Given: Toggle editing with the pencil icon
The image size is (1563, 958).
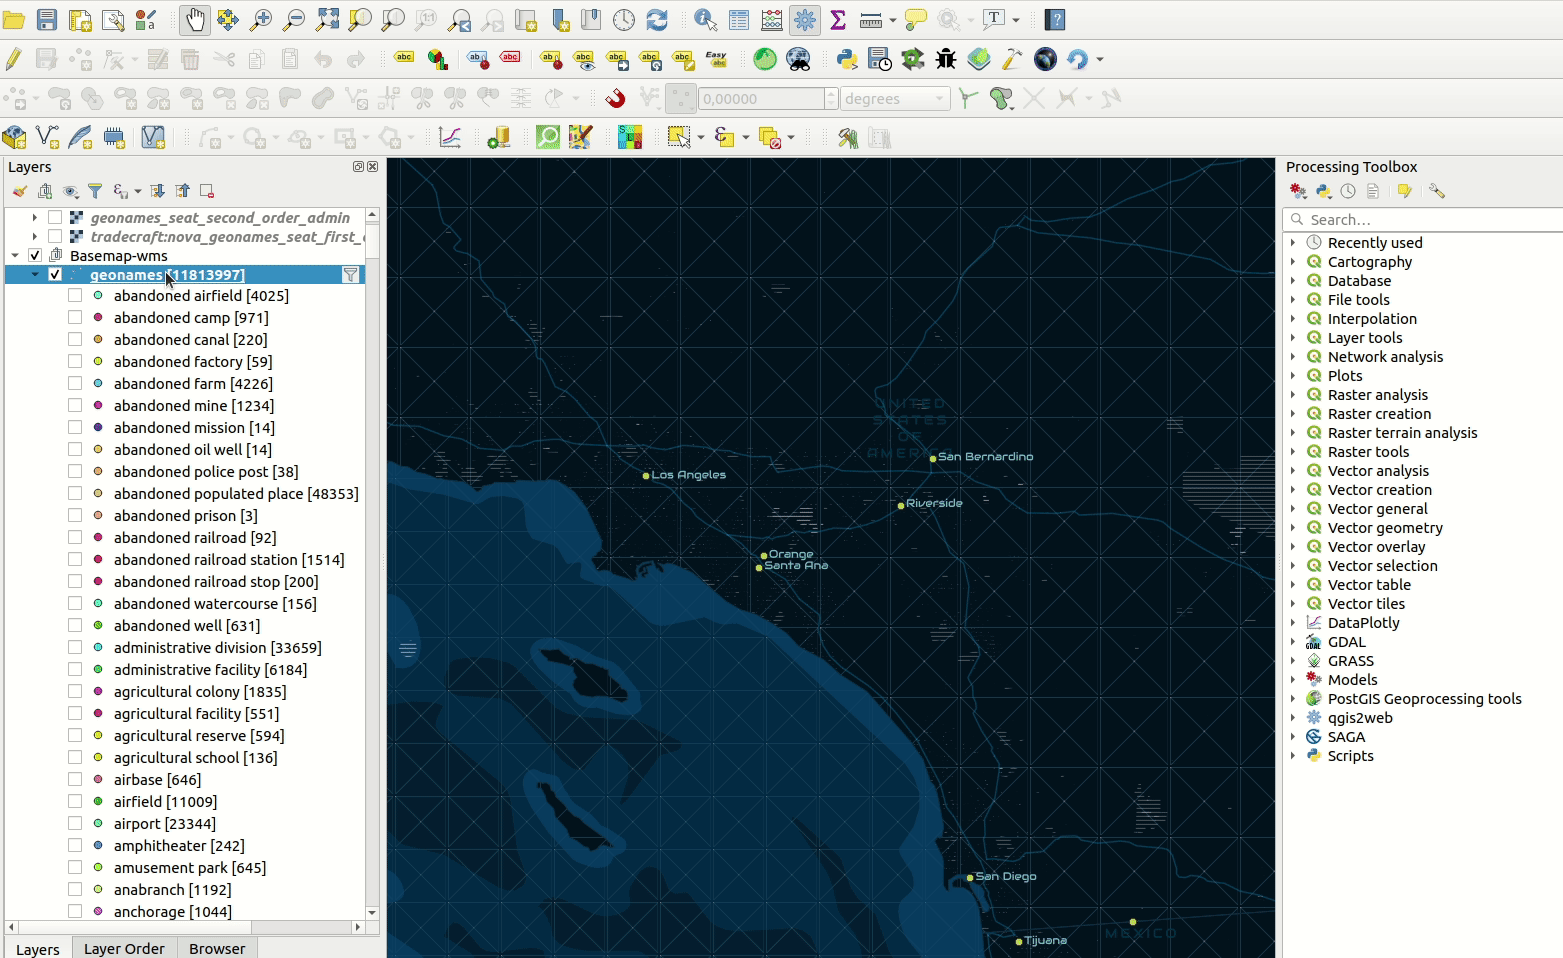Looking at the screenshot, I should (13, 59).
